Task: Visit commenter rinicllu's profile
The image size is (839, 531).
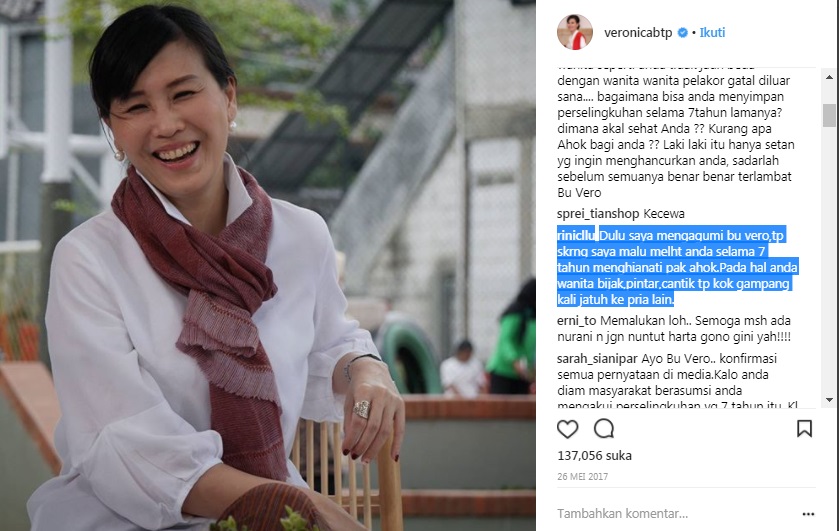Action: (576, 235)
